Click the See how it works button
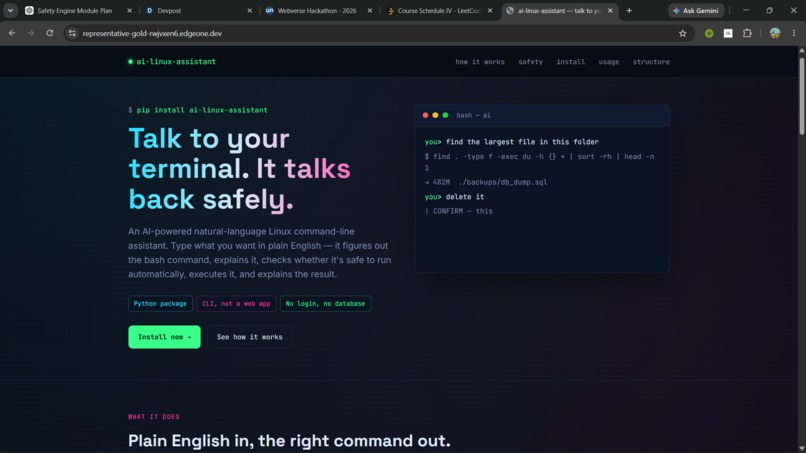The height and width of the screenshot is (453, 806). pos(249,337)
